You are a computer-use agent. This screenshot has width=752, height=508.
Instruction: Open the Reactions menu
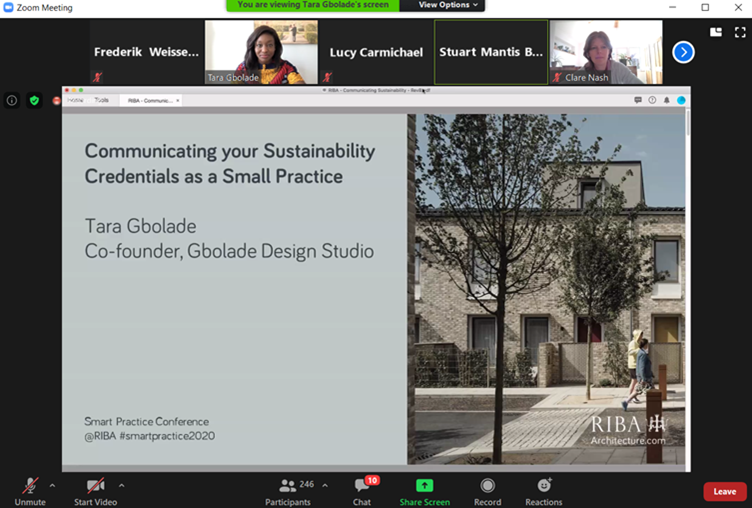pyautogui.click(x=543, y=491)
